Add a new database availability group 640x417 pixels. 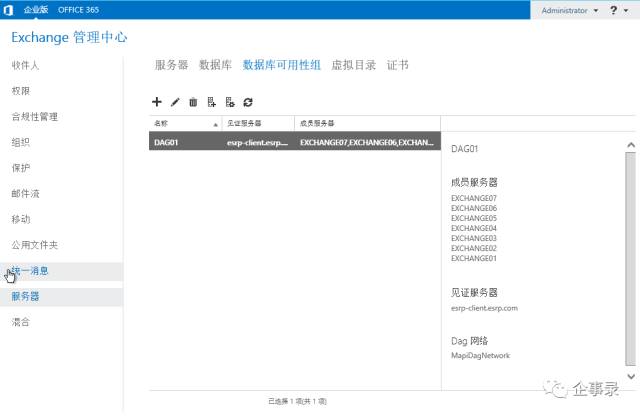click(157, 102)
